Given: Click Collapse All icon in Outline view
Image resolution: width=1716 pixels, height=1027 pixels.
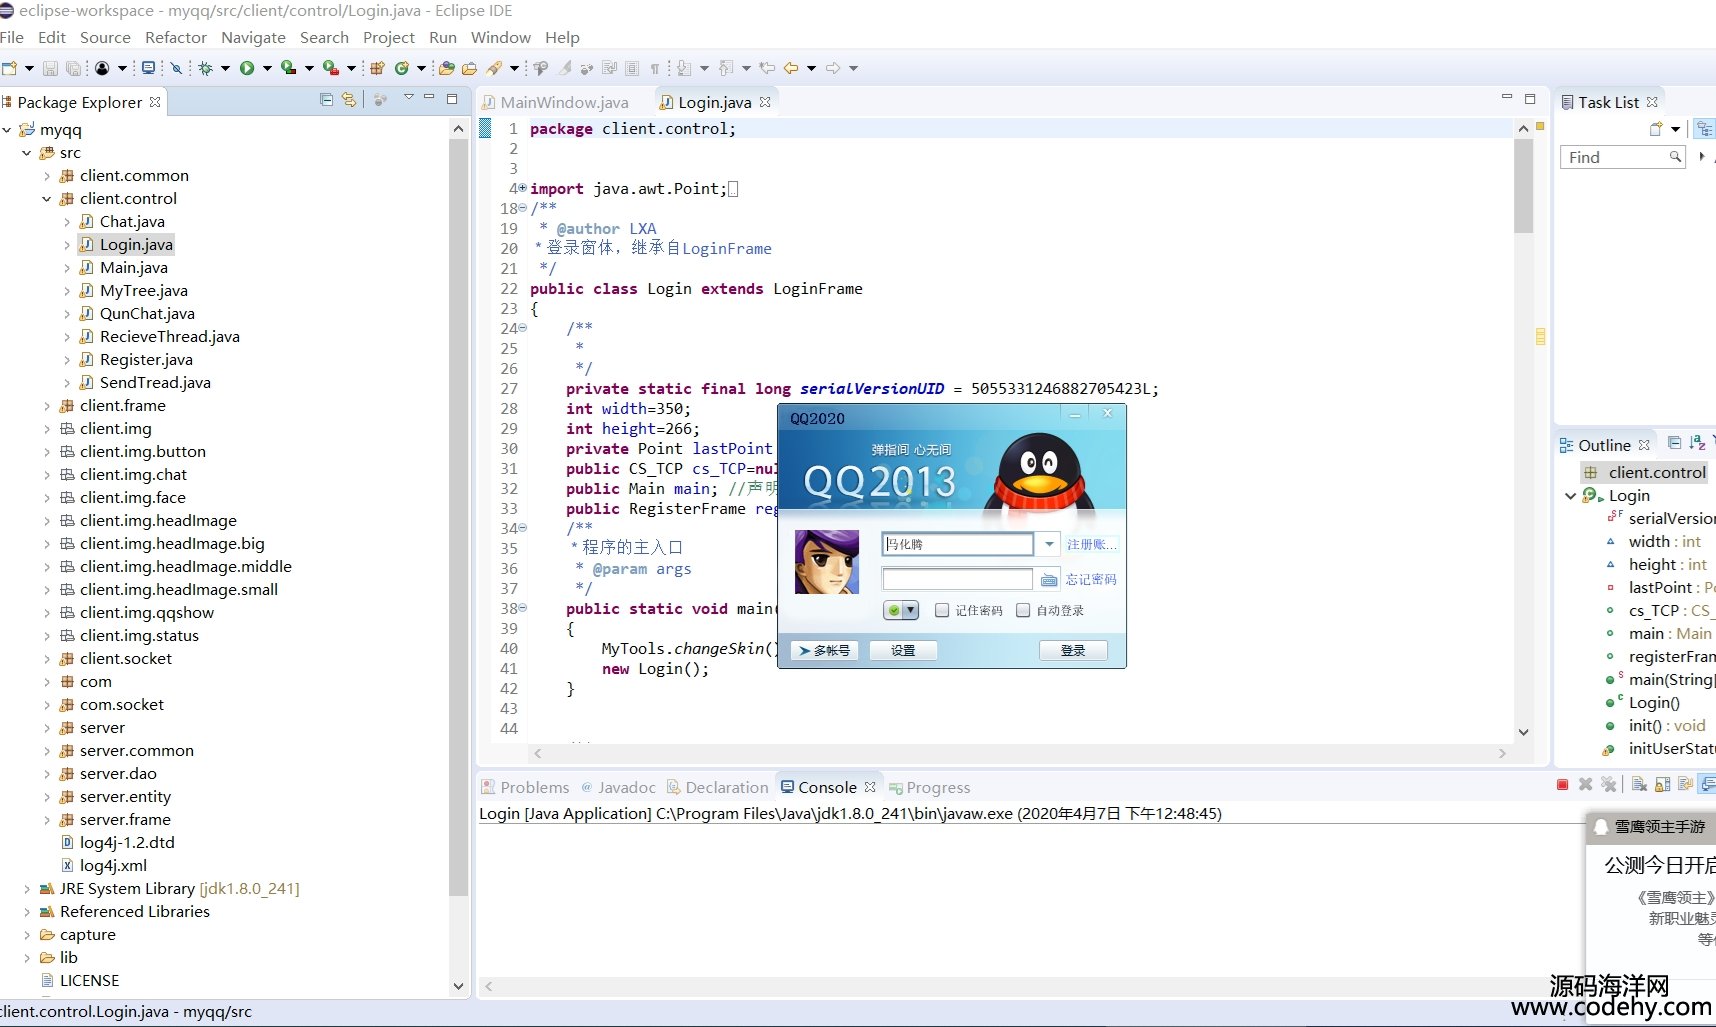Looking at the screenshot, I should point(1674,443).
